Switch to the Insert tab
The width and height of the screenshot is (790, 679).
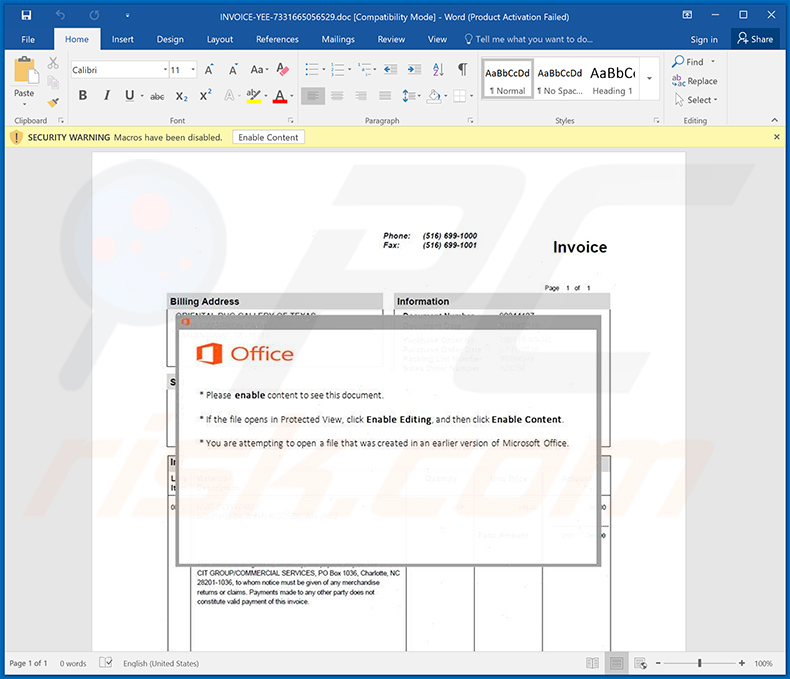pos(122,39)
